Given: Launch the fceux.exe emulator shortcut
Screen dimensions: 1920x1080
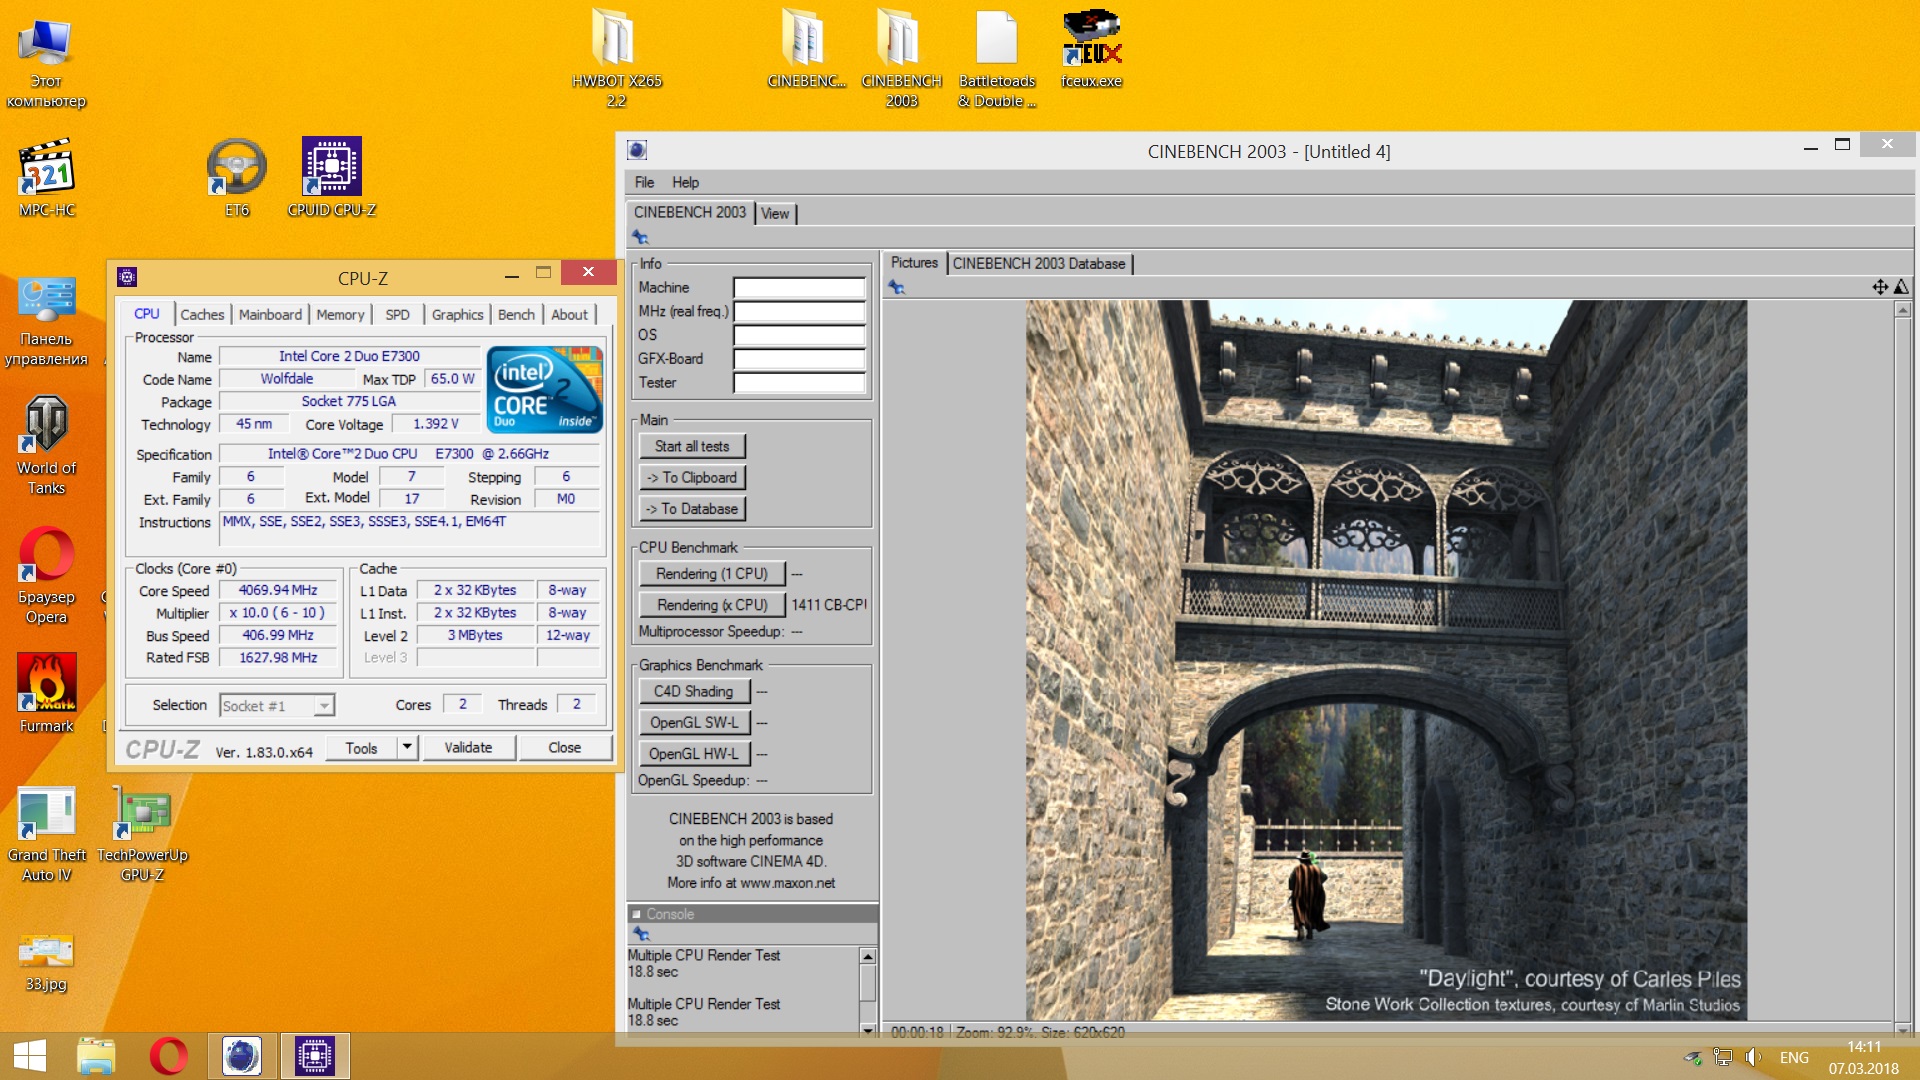Looking at the screenshot, I should click(x=1091, y=48).
